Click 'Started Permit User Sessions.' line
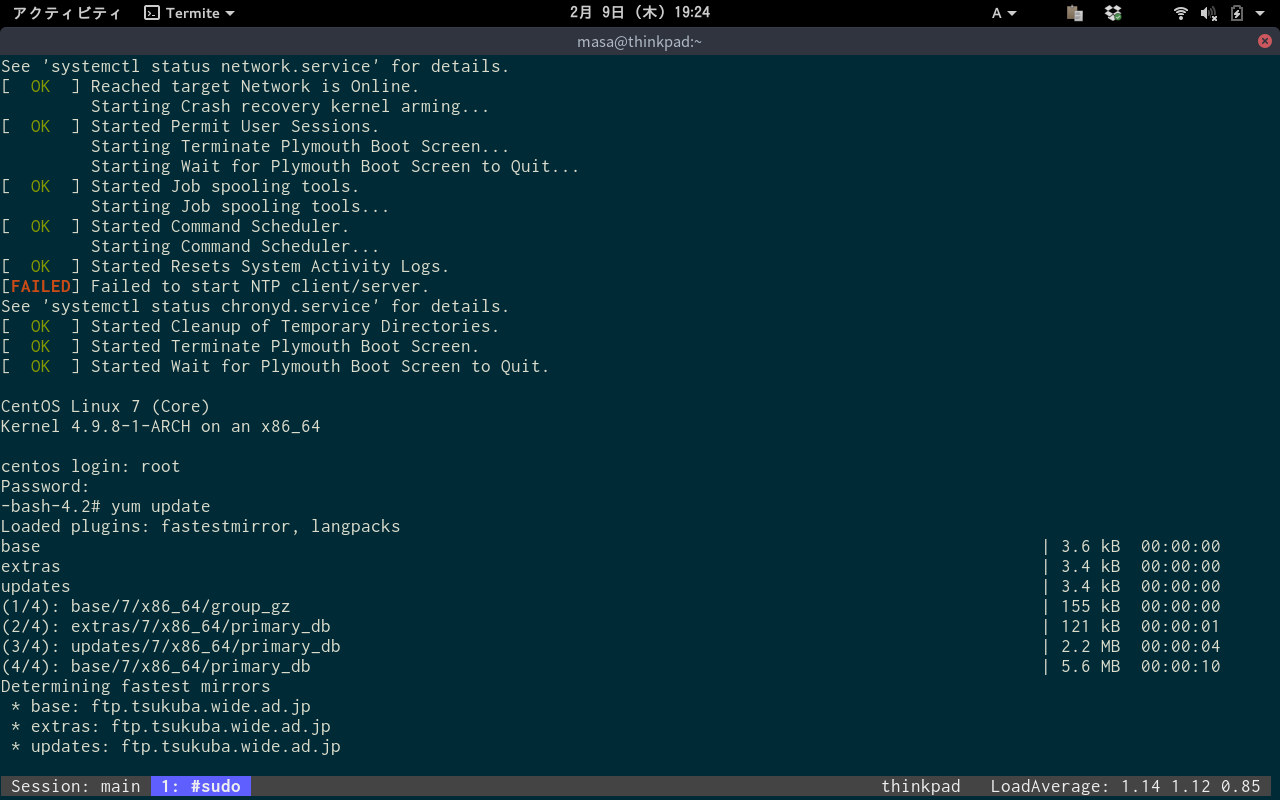The height and width of the screenshot is (800, 1280). point(235,126)
